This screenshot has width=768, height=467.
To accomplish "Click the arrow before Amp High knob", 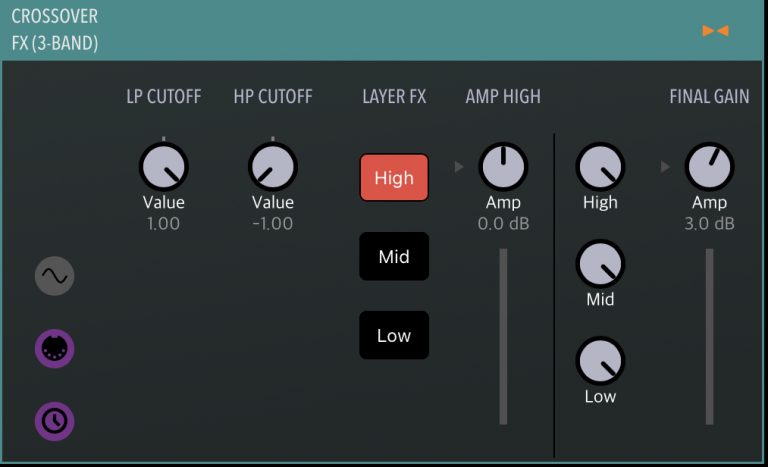I will (x=459, y=167).
